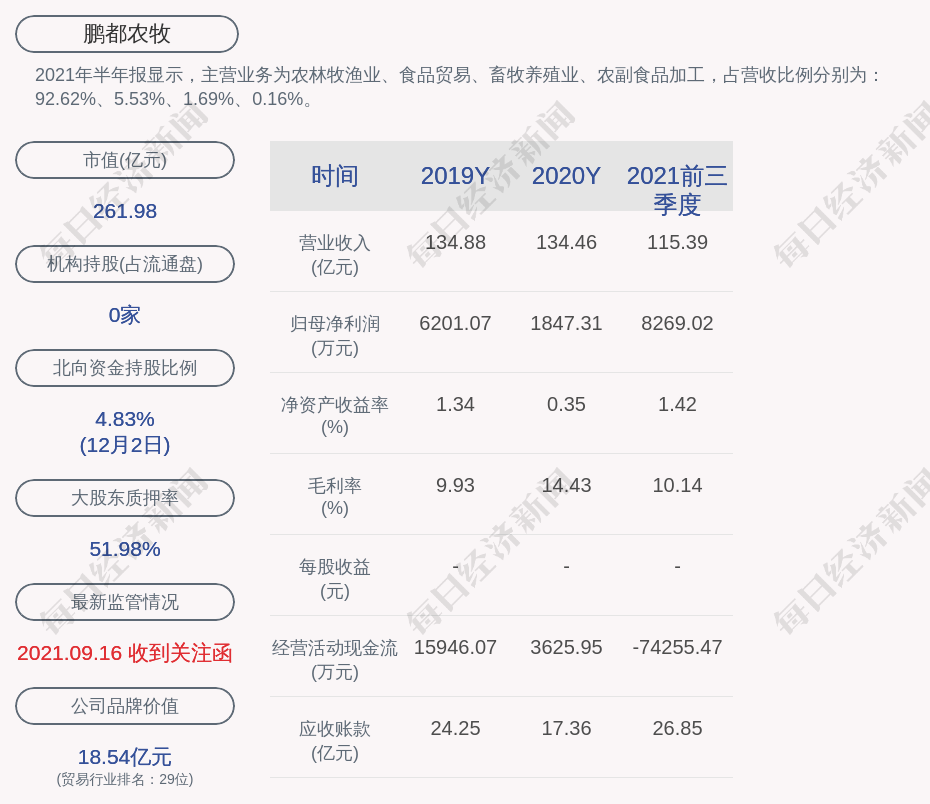930x804 pixels.
Task: Click the 营业收入(亿元) row label
Action: tap(335, 255)
